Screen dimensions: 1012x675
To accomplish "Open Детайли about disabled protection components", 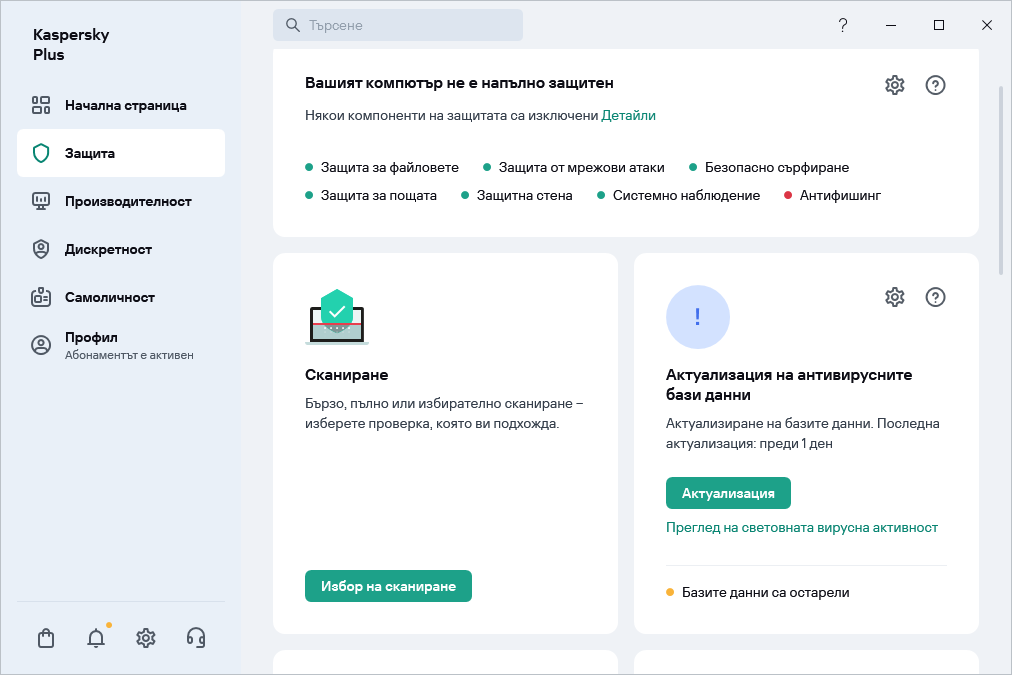I will (628, 115).
